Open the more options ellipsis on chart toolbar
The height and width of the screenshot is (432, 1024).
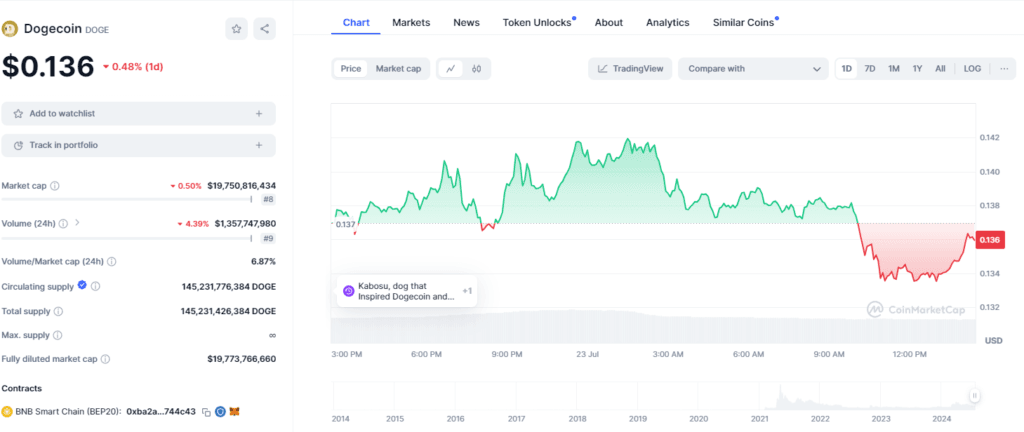click(x=1004, y=69)
